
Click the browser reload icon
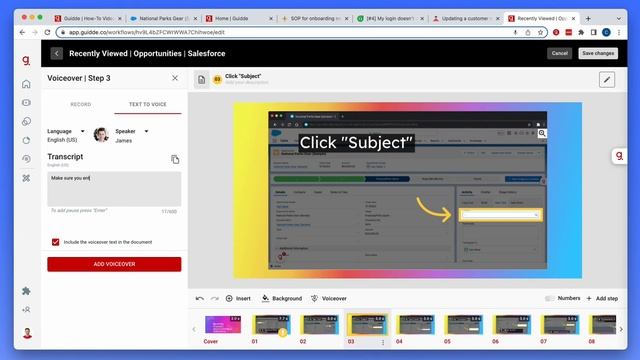click(47, 32)
